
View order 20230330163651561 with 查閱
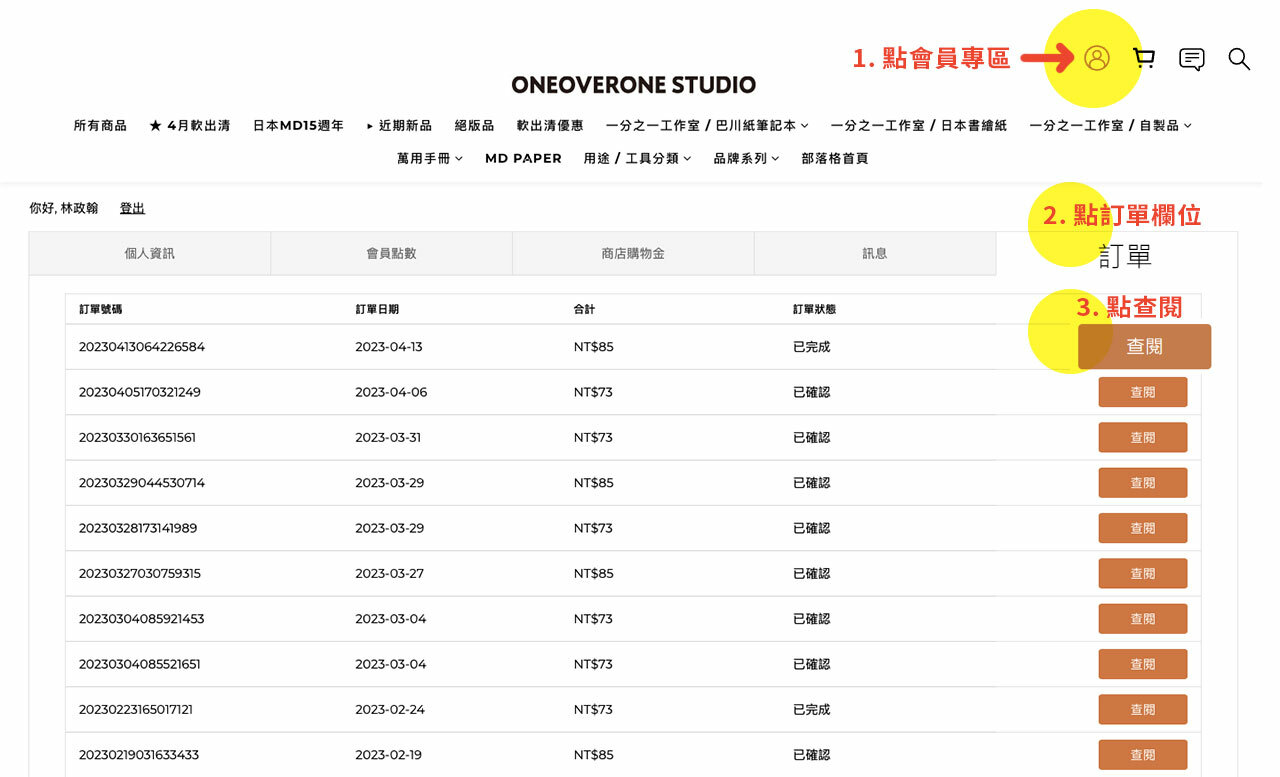coord(1143,438)
